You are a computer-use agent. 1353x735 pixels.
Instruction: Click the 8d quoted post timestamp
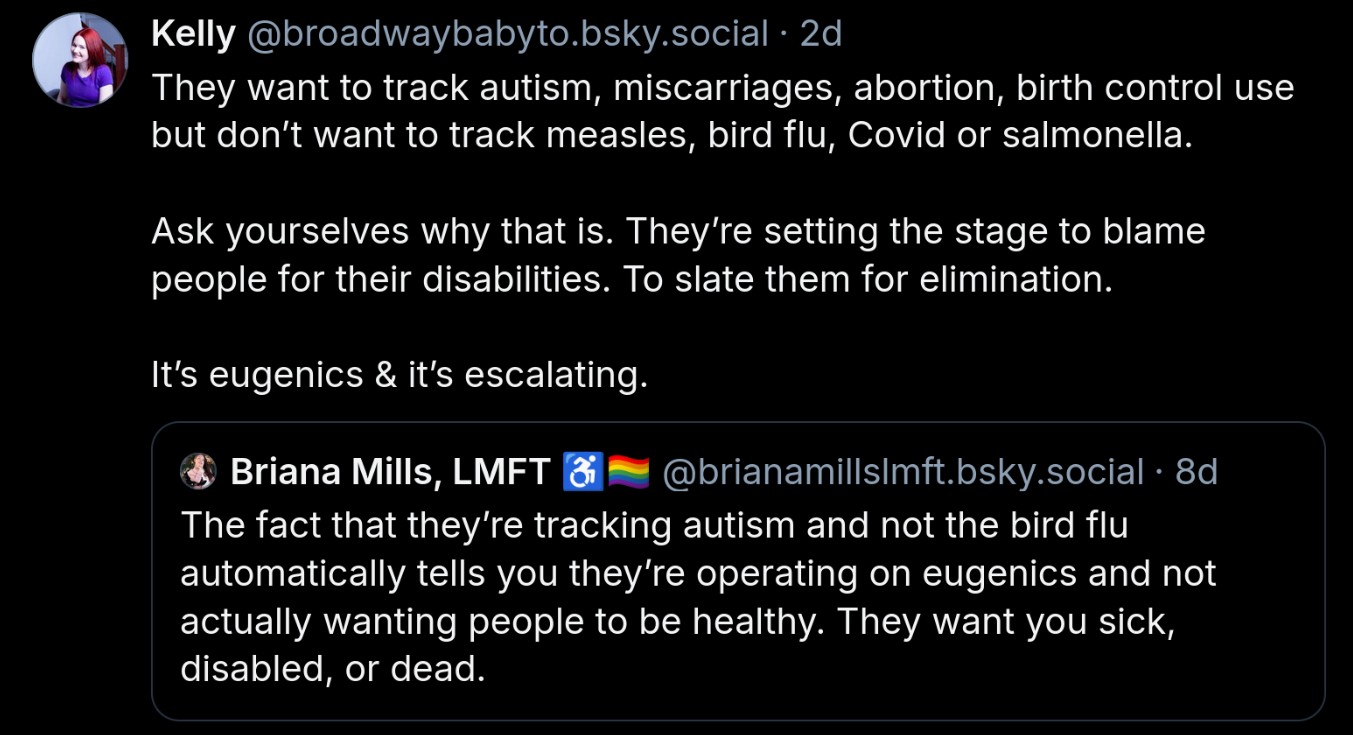pos(1196,471)
